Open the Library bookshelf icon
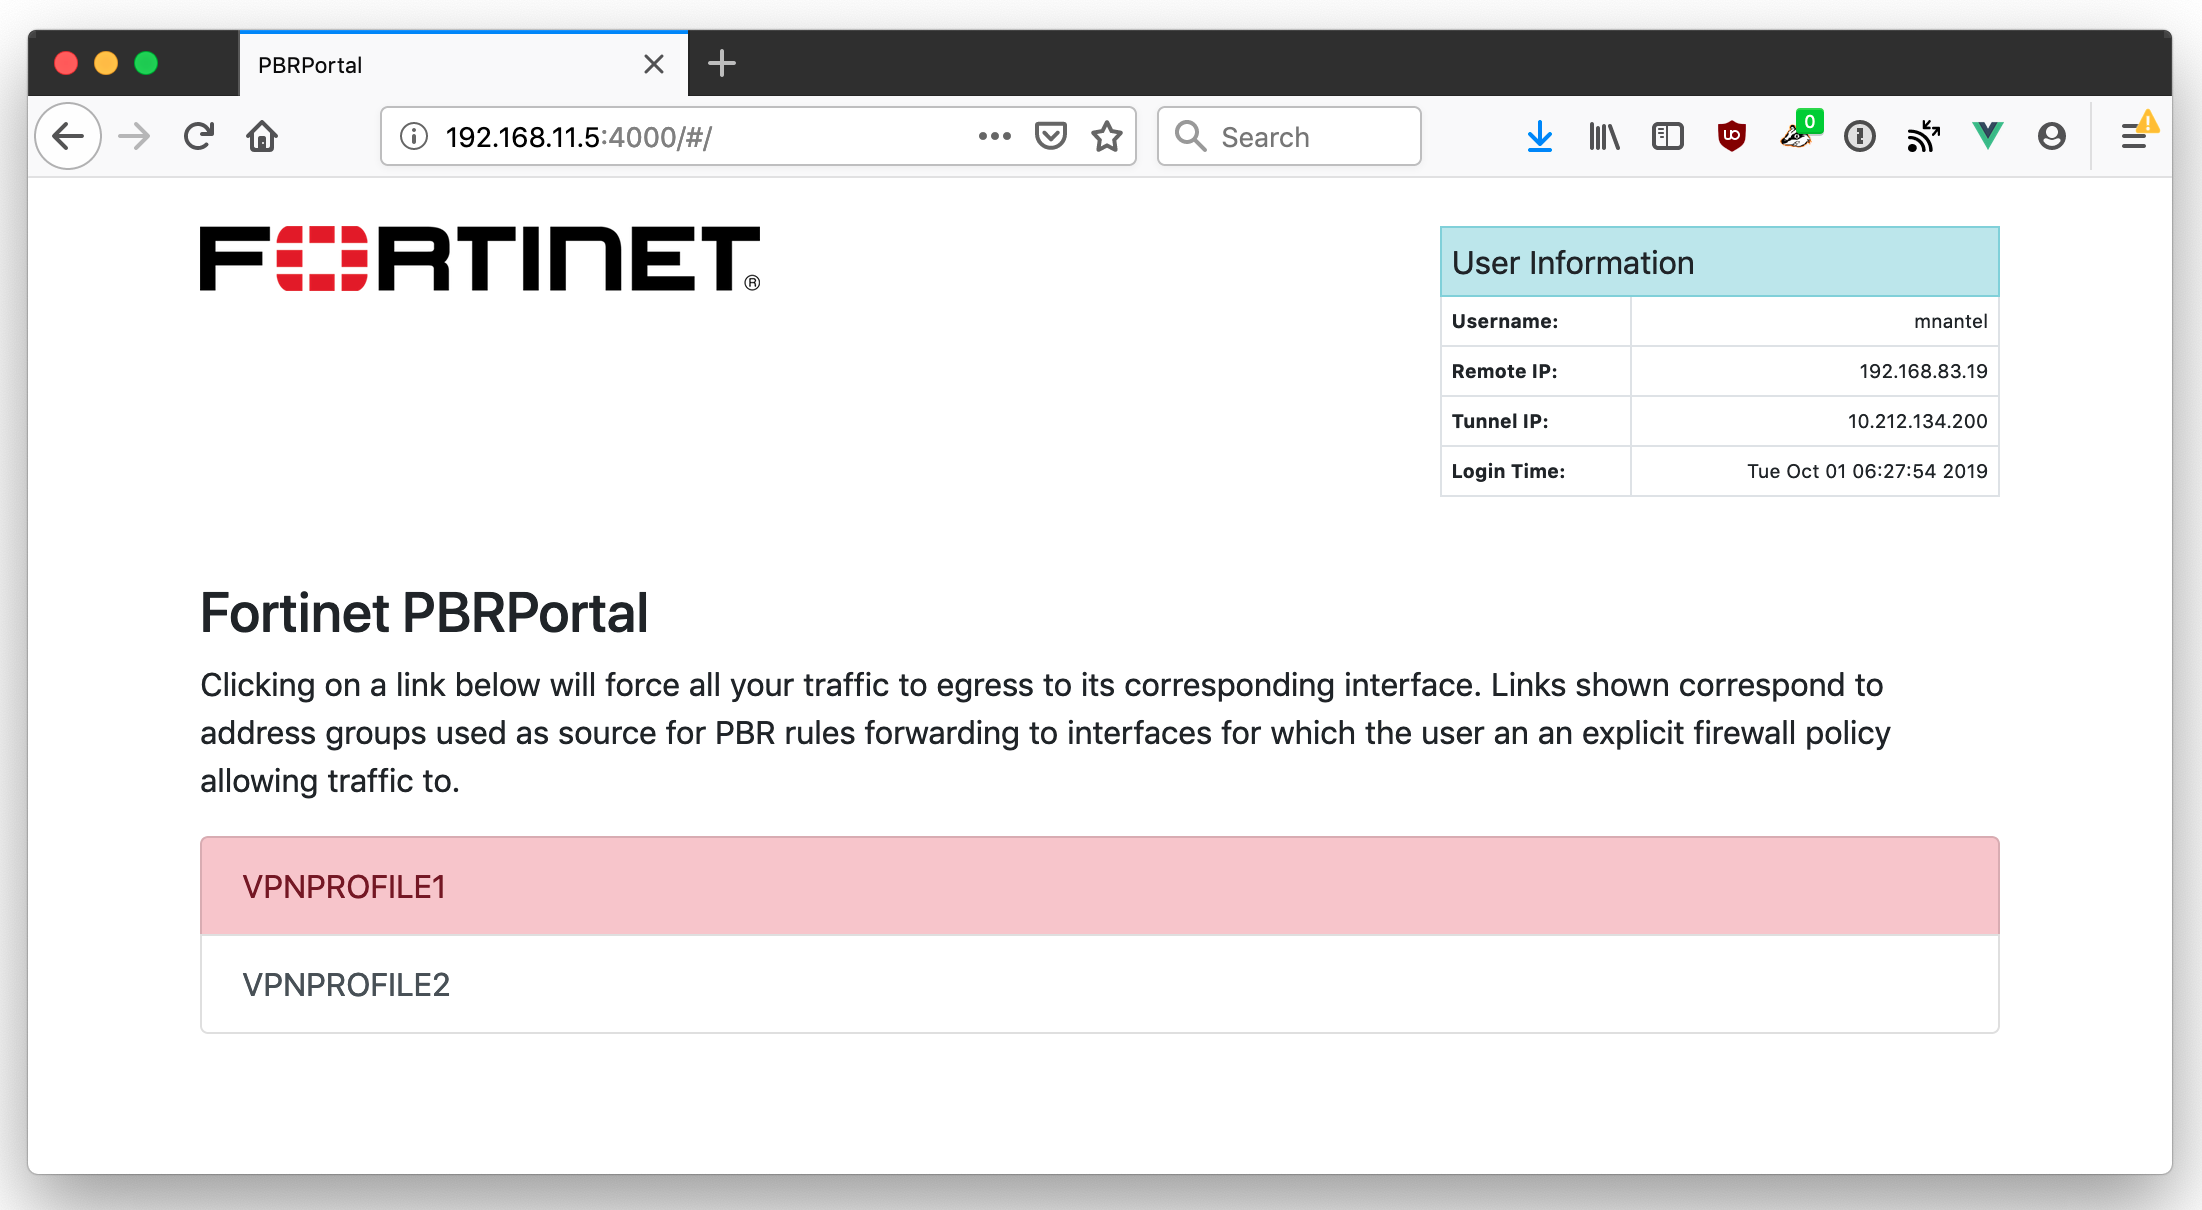2202x1210 pixels. pyautogui.click(x=1604, y=136)
